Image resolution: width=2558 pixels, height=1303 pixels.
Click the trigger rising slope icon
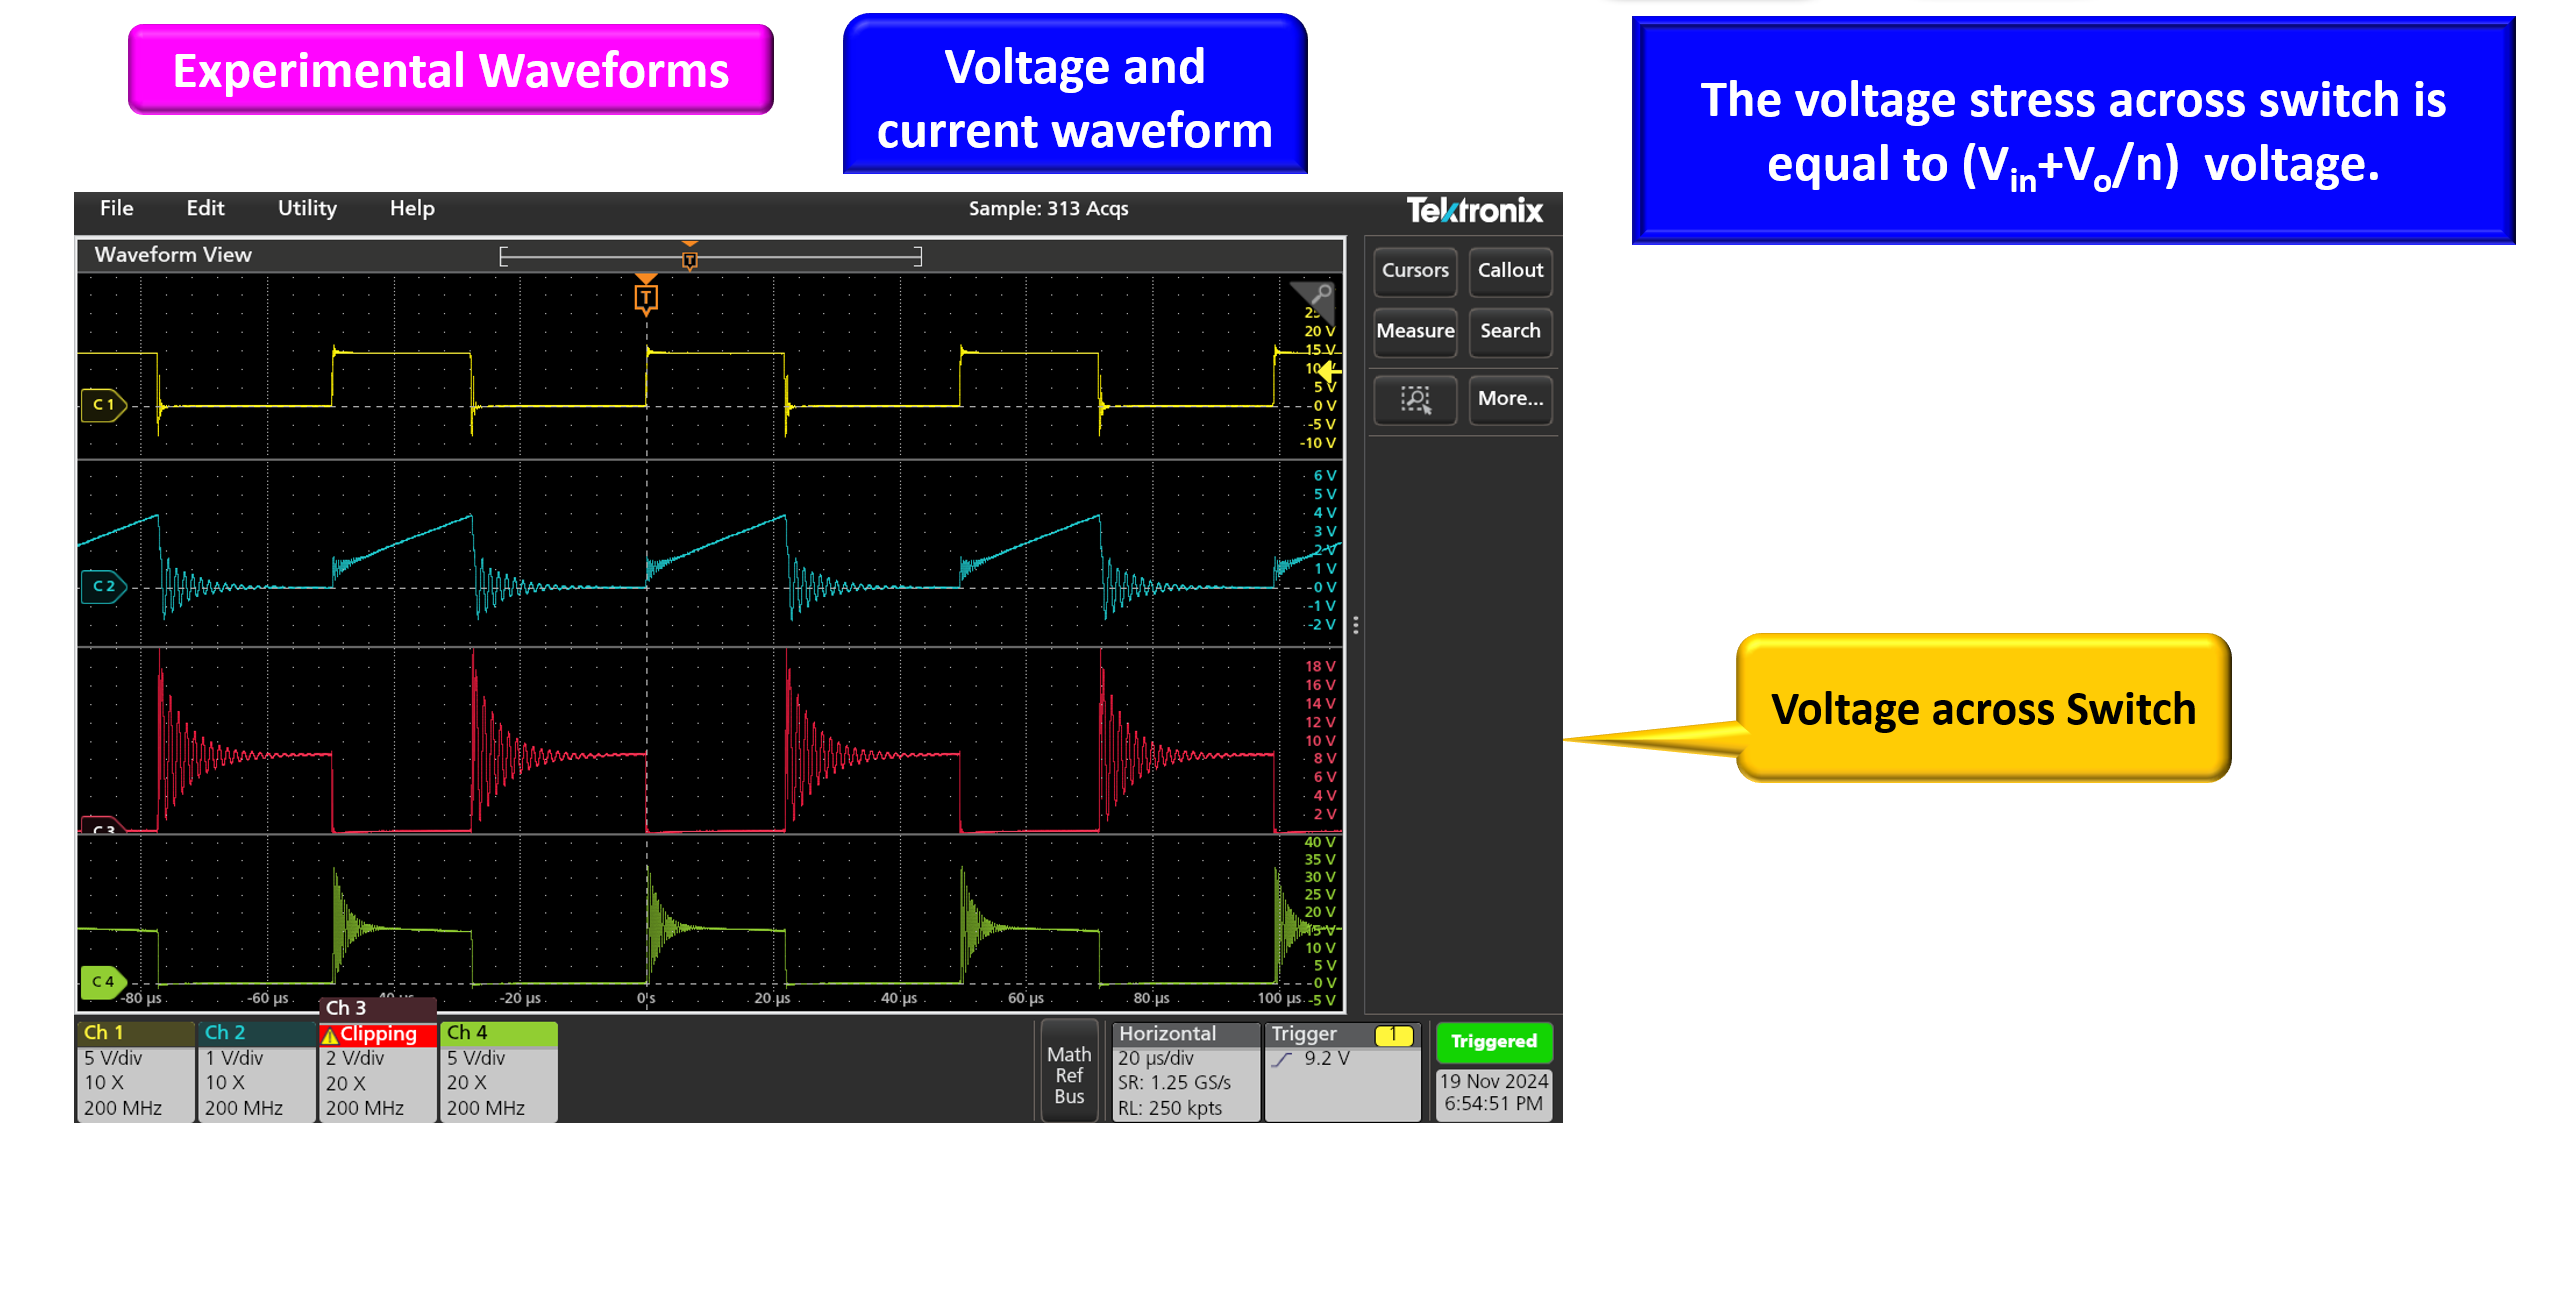(1282, 1060)
